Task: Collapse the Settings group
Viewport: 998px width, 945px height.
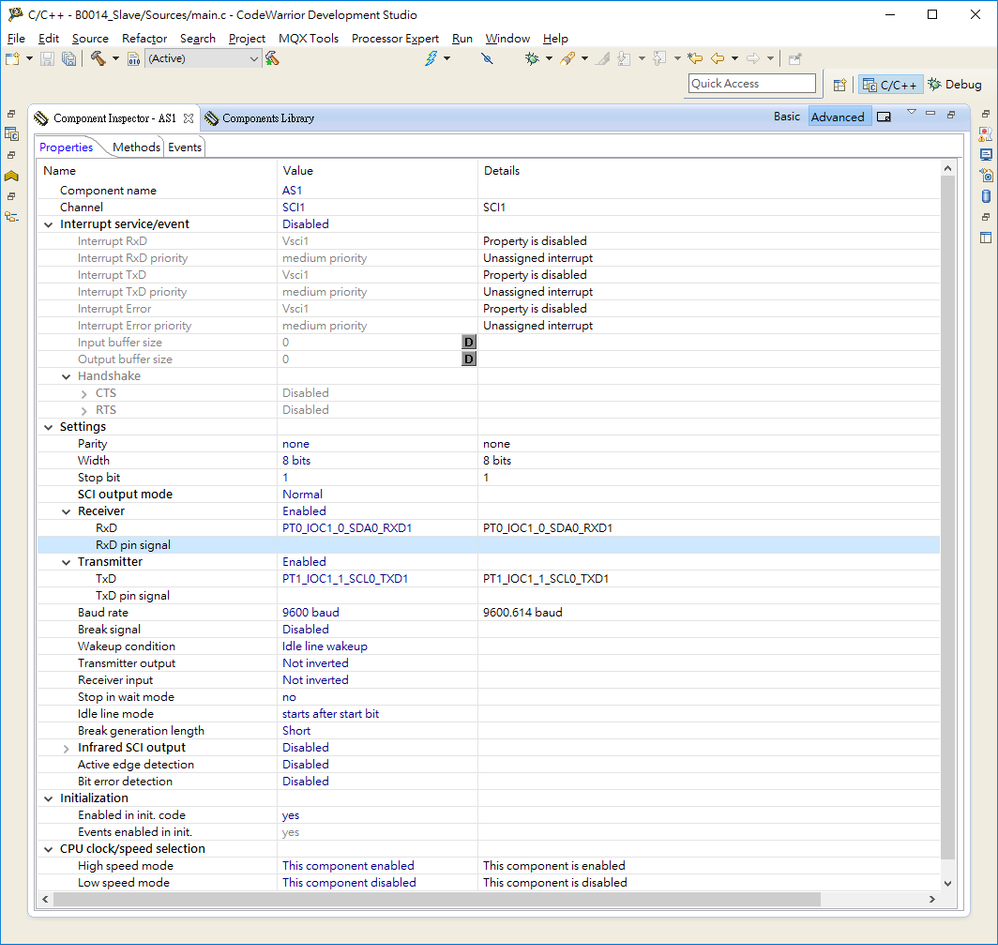Action: pyautogui.click(x=48, y=427)
